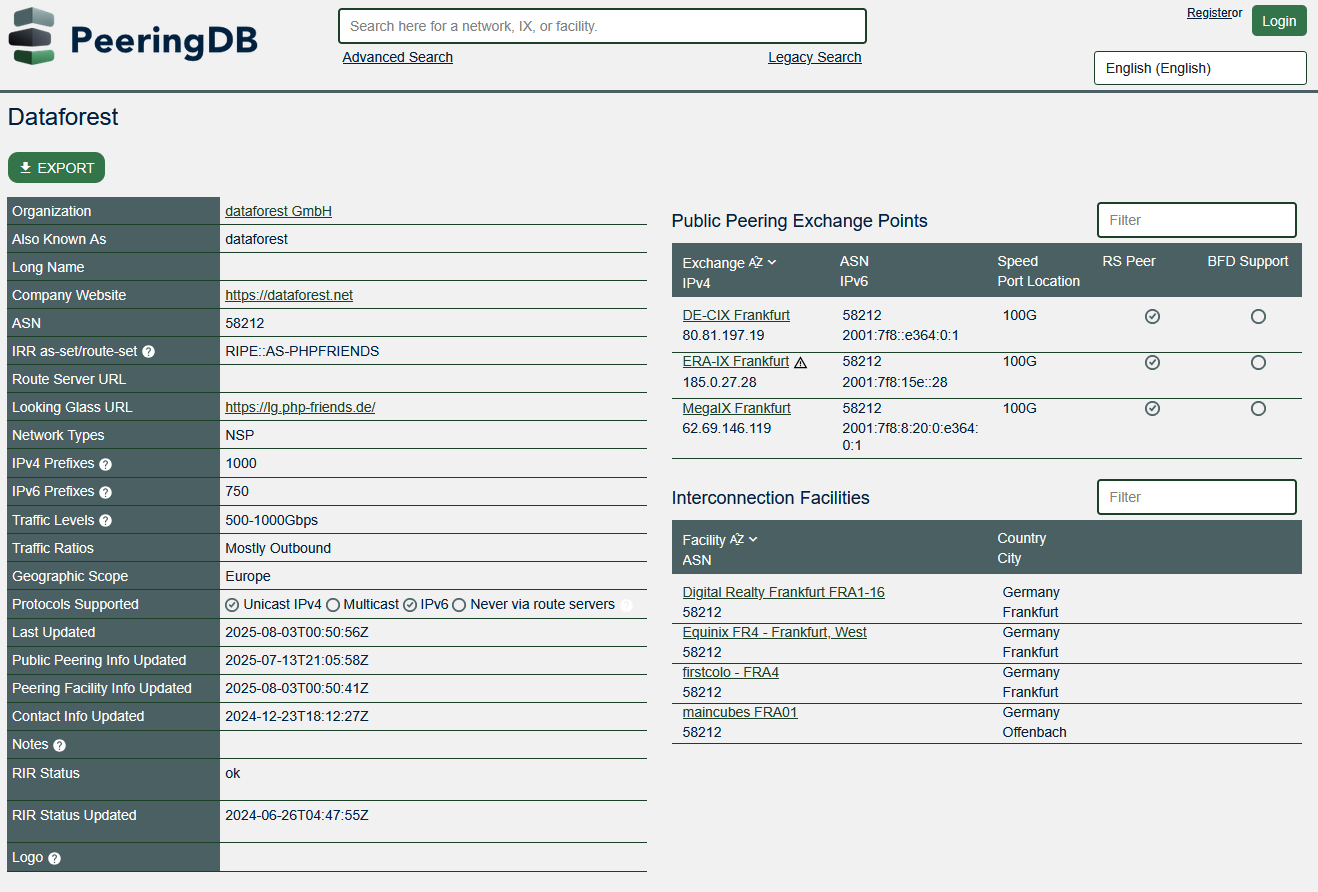
Task: Click the Protocols Supported info icon
Action: click(626, 604)
